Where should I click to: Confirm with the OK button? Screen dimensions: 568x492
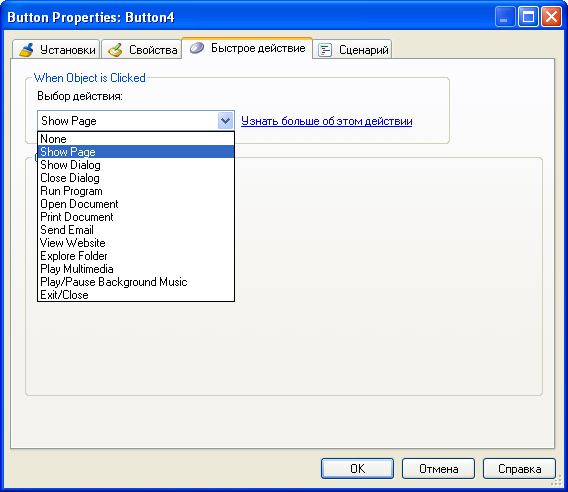coord(357,468)
